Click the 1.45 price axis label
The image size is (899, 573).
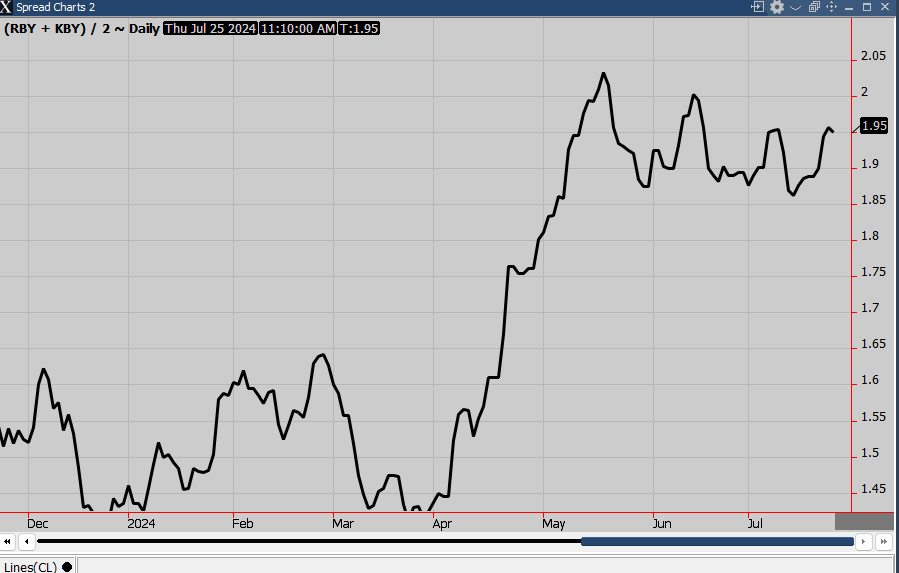pos(873,489)
